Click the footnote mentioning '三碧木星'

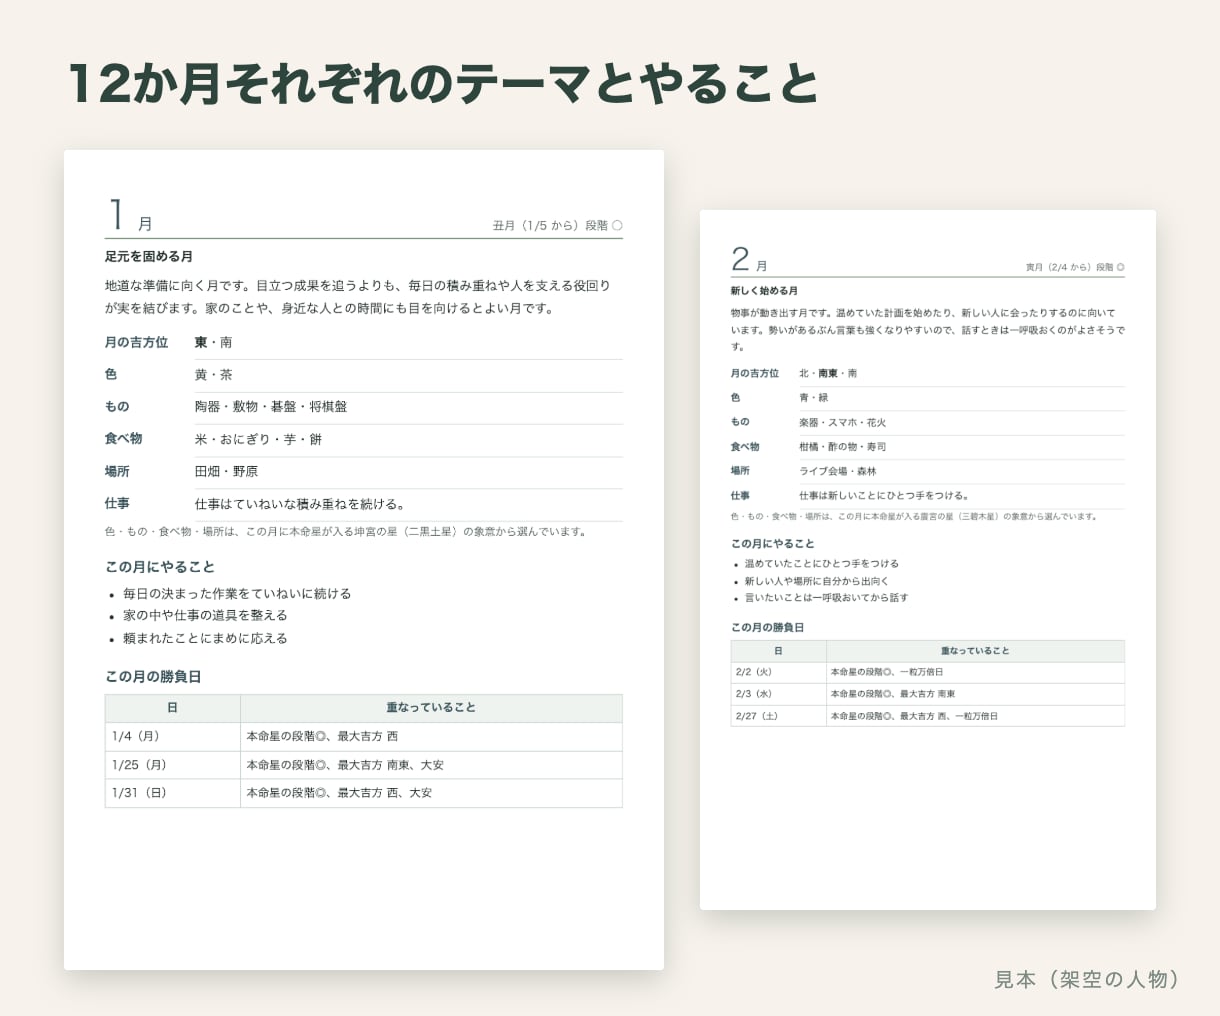(915, 517)
